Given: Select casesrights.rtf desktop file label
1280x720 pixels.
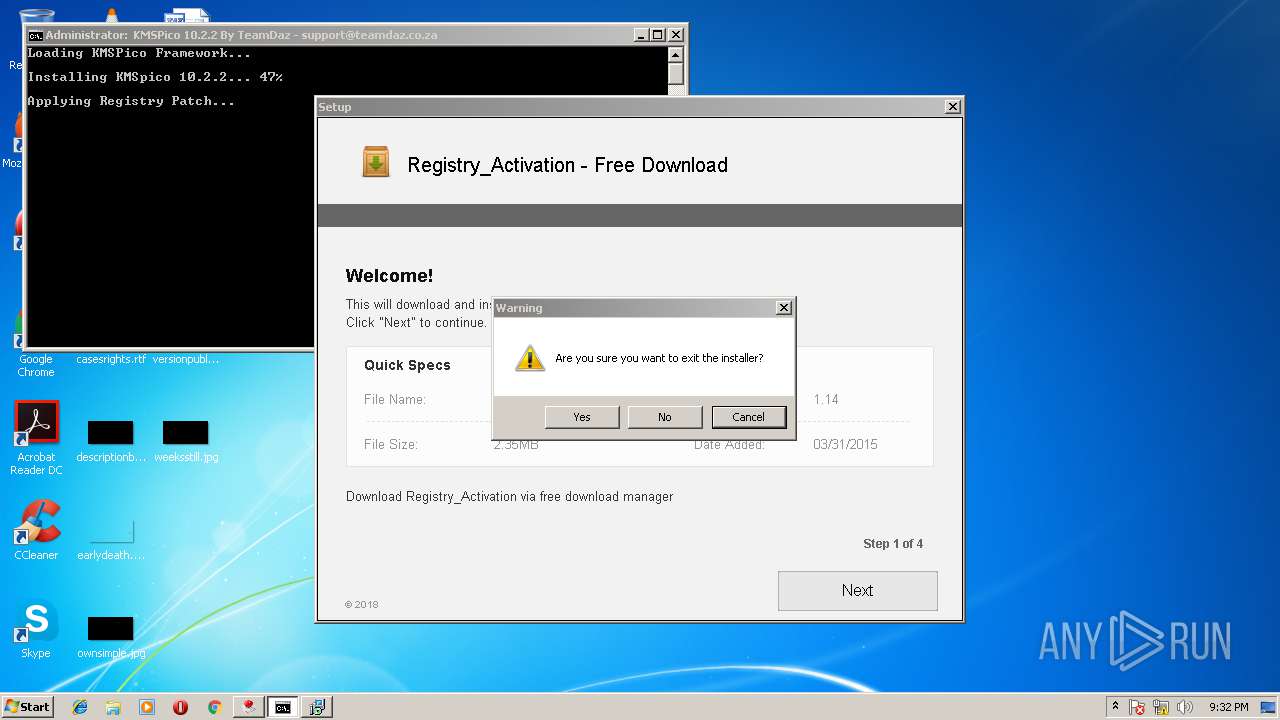Looking at the screenshot, I should (111, 359).
